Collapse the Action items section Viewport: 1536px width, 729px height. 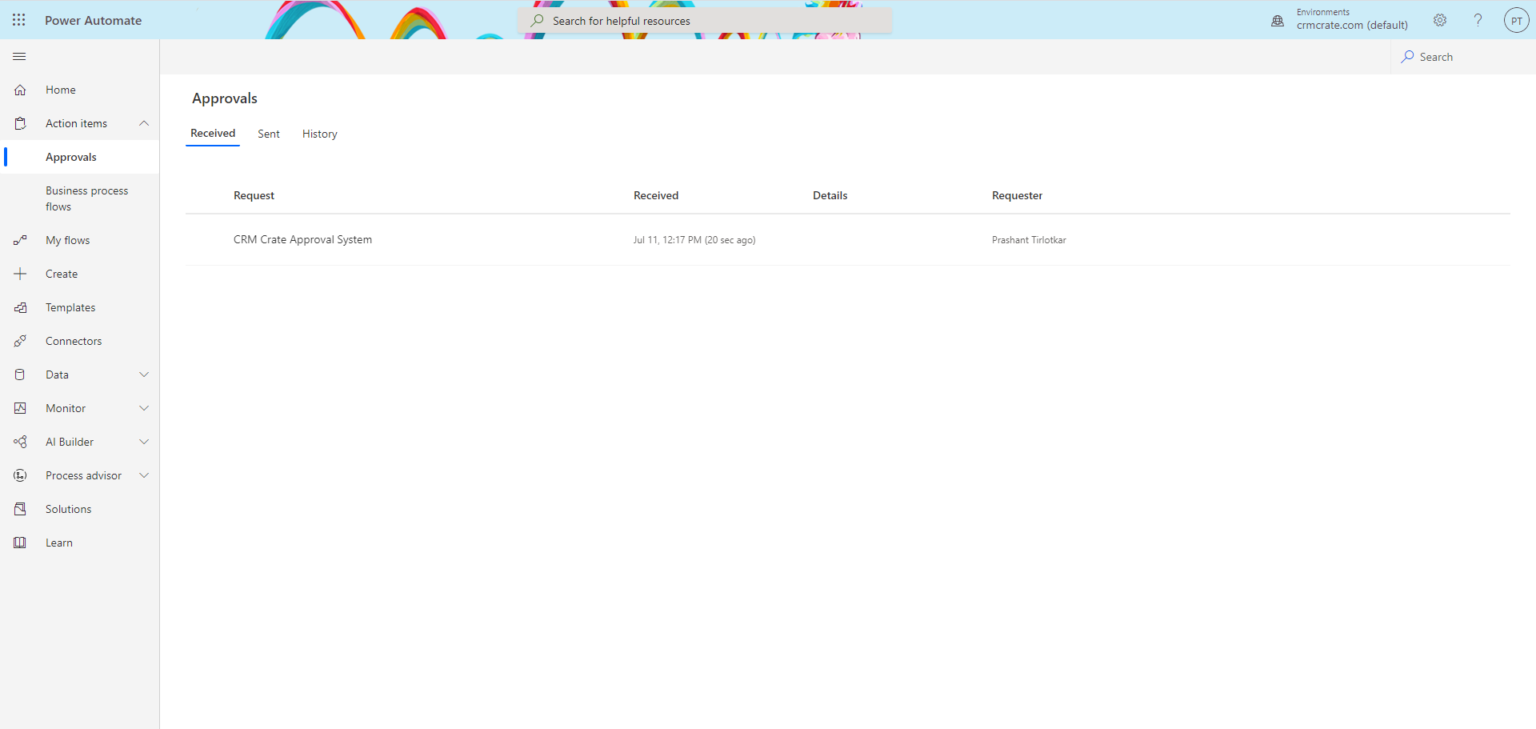[143, 123]
